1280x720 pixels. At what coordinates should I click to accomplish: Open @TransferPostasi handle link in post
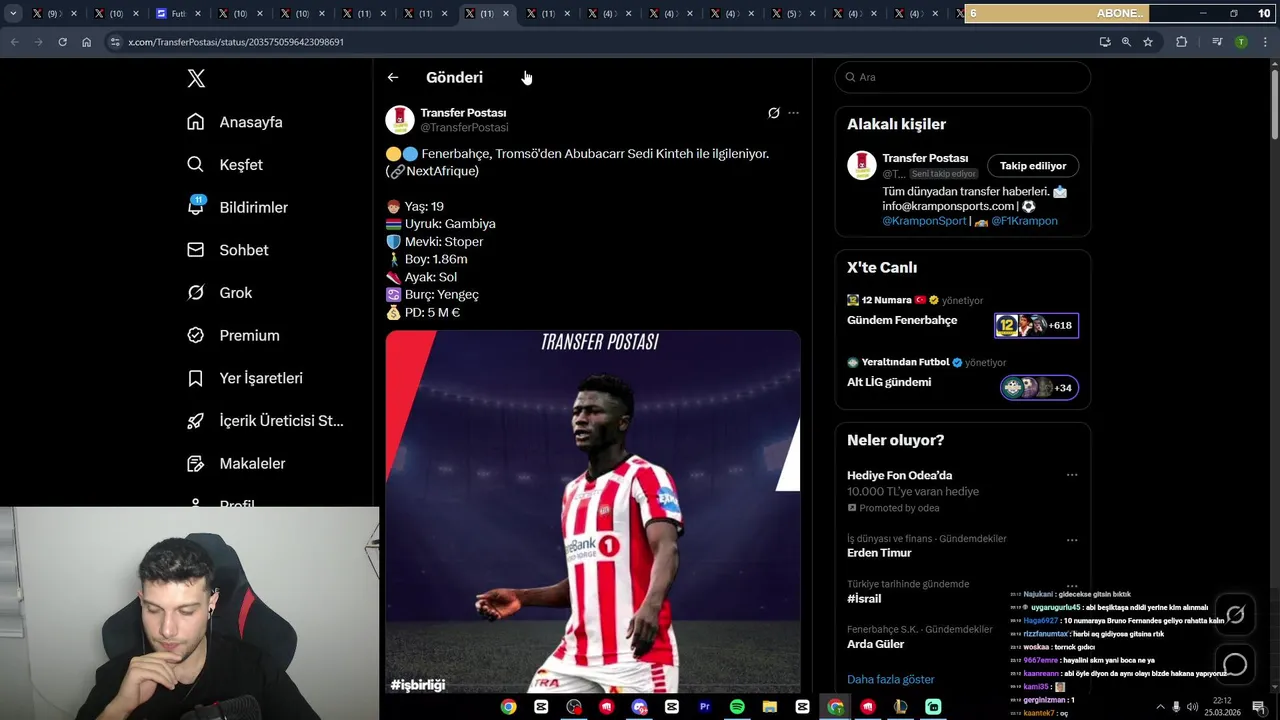[464, 128]
